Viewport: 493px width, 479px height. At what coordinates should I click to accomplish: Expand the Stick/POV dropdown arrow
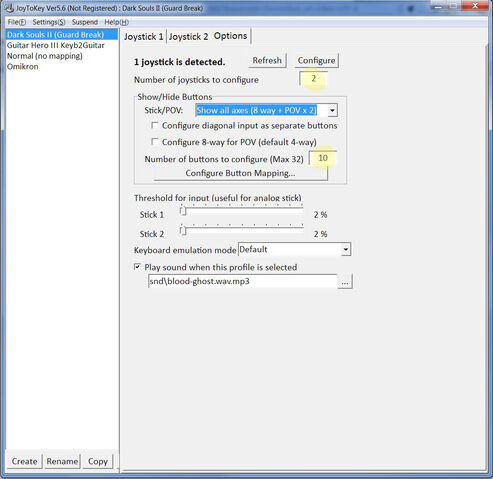[x=332, y=110]
